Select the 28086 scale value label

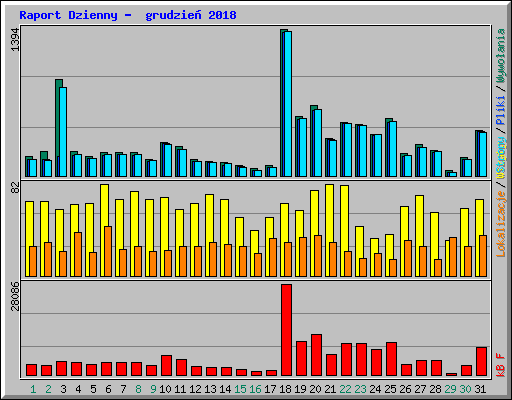click(x=15, y=296)
